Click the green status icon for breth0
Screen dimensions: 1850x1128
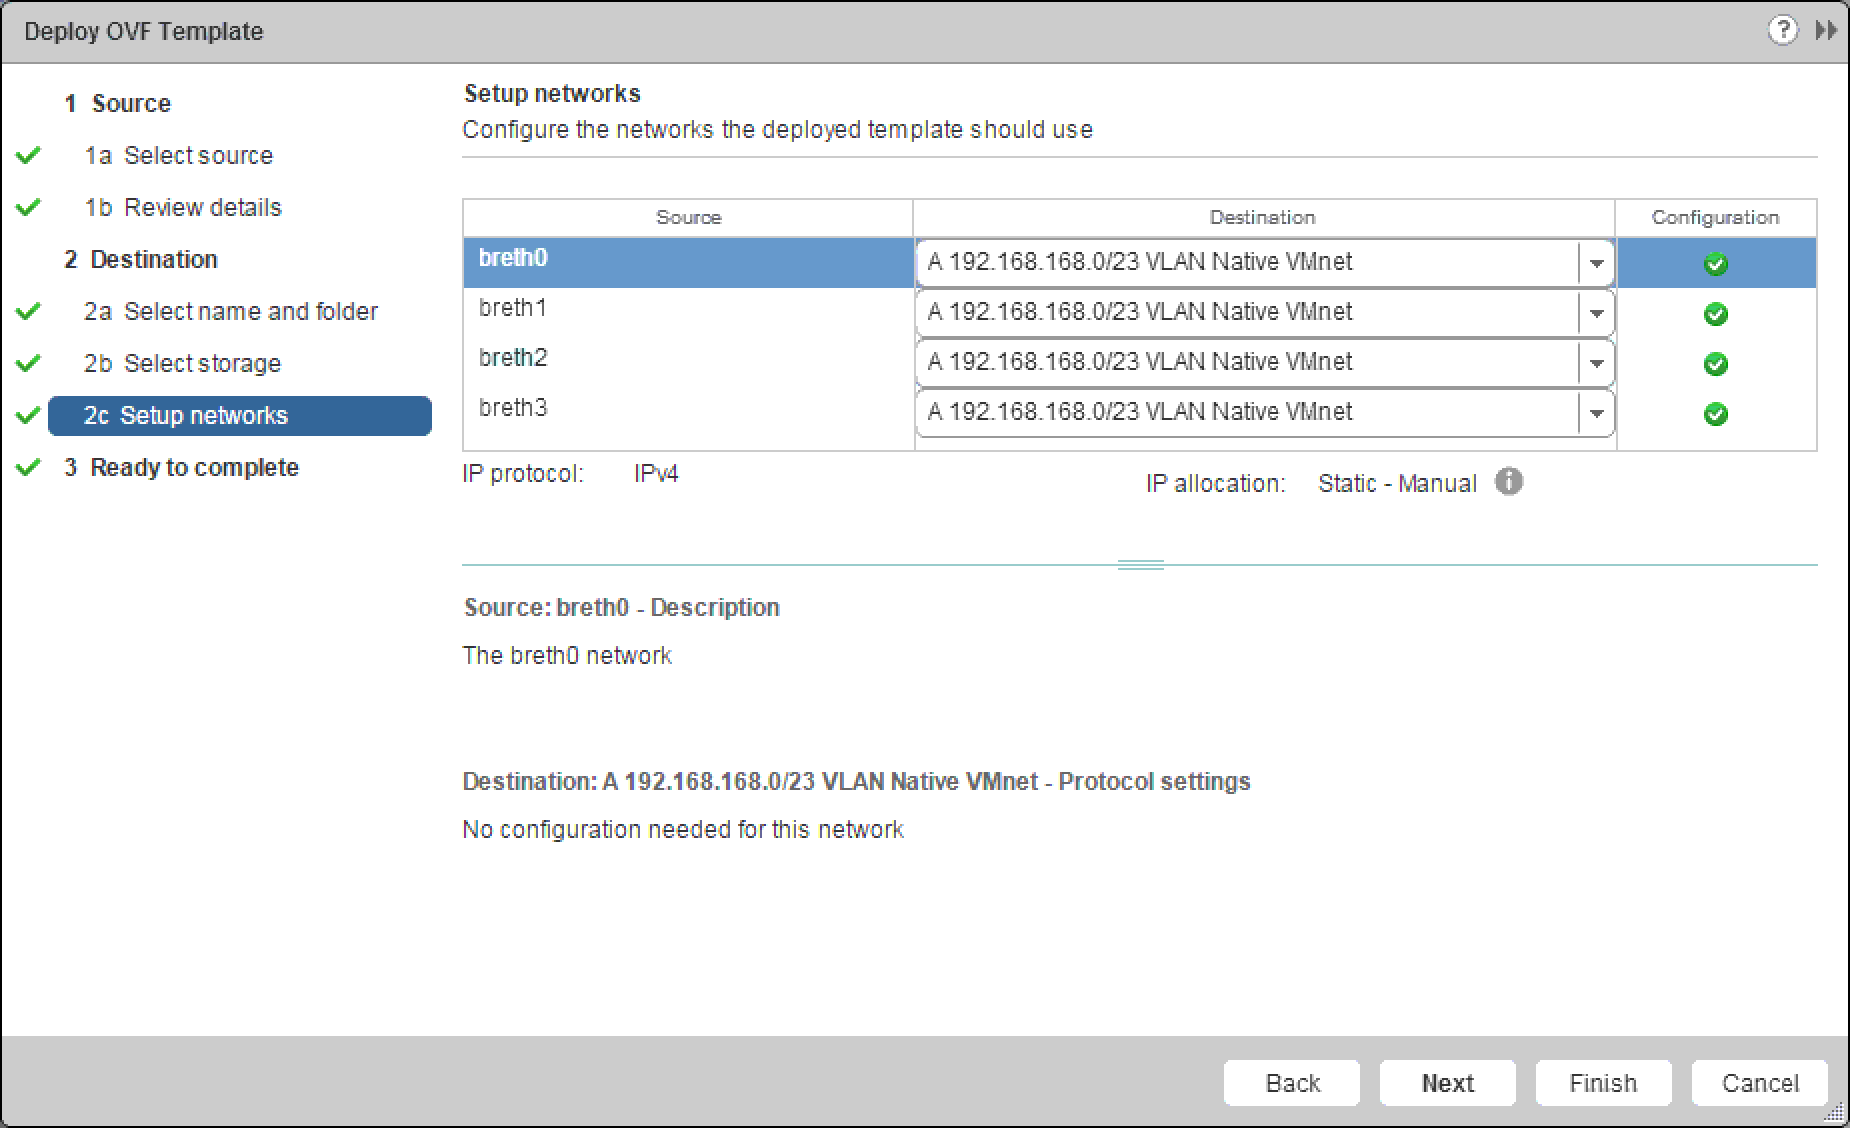point(1716,264)
